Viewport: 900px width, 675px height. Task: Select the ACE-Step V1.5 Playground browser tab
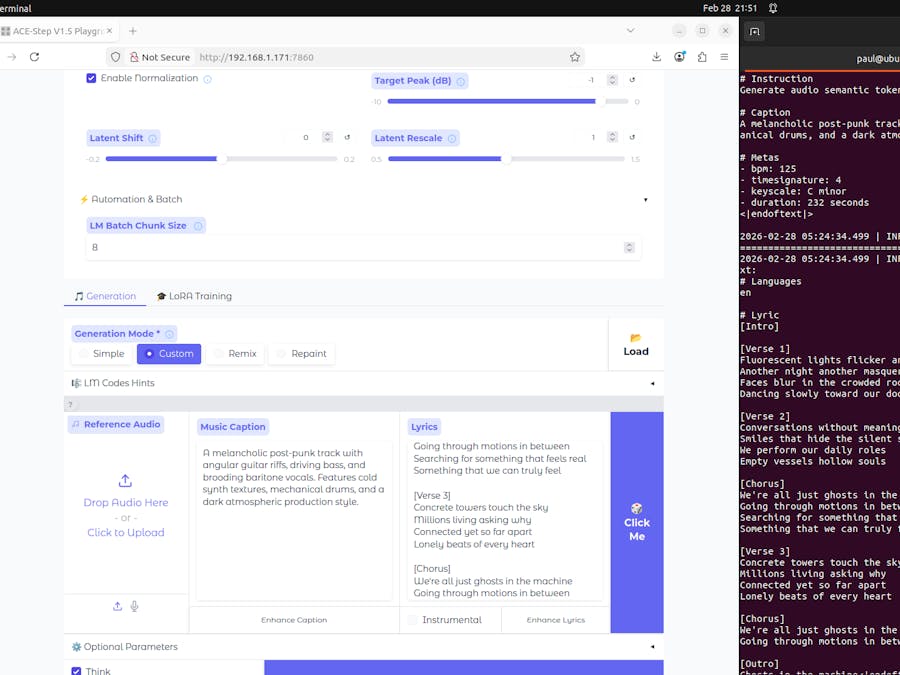click(x=56, y=31)
